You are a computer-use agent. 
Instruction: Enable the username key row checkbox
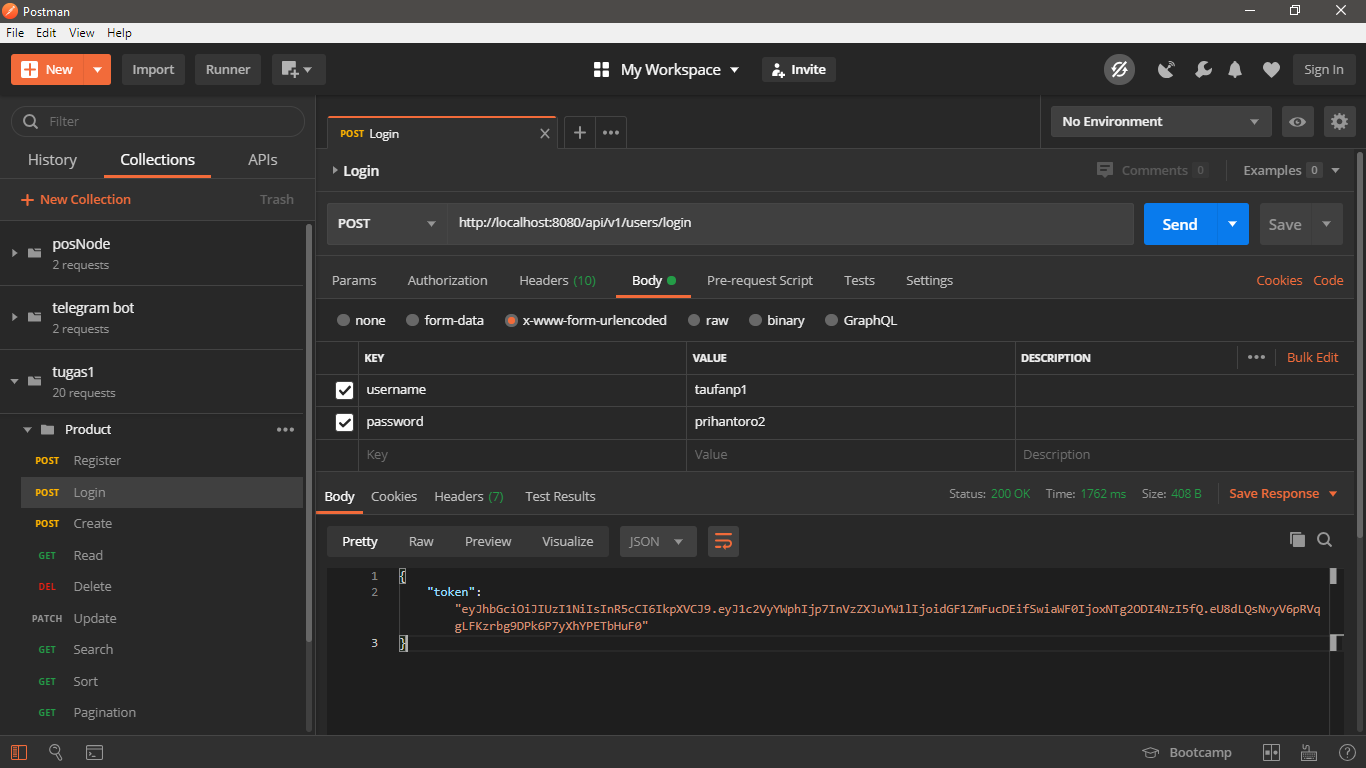click(x=344, y=390)
